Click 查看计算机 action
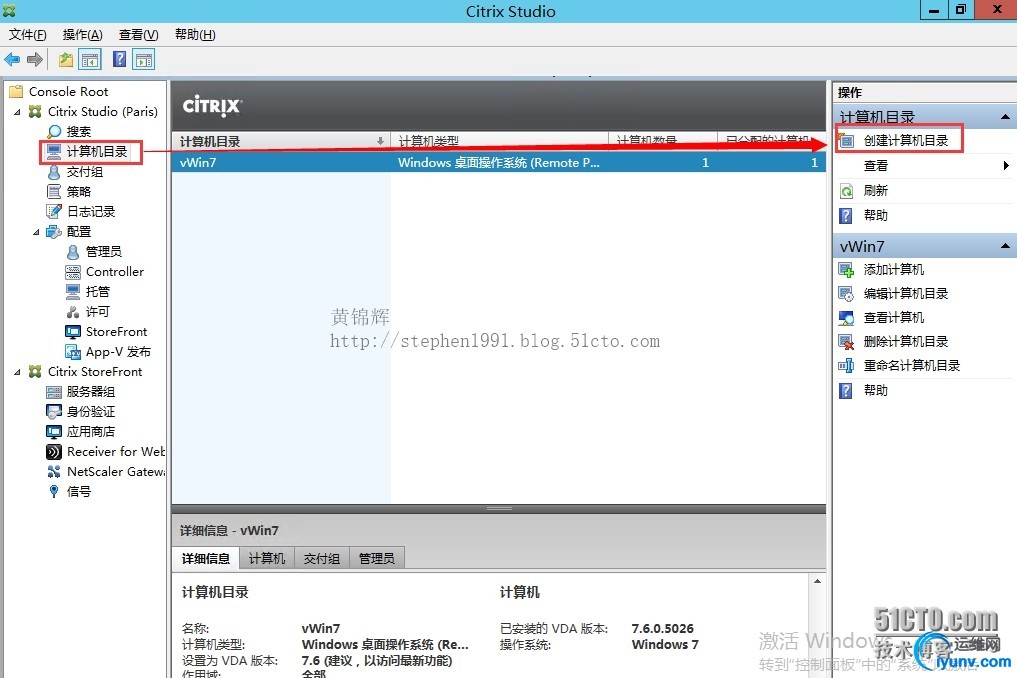 coord(894,318)
